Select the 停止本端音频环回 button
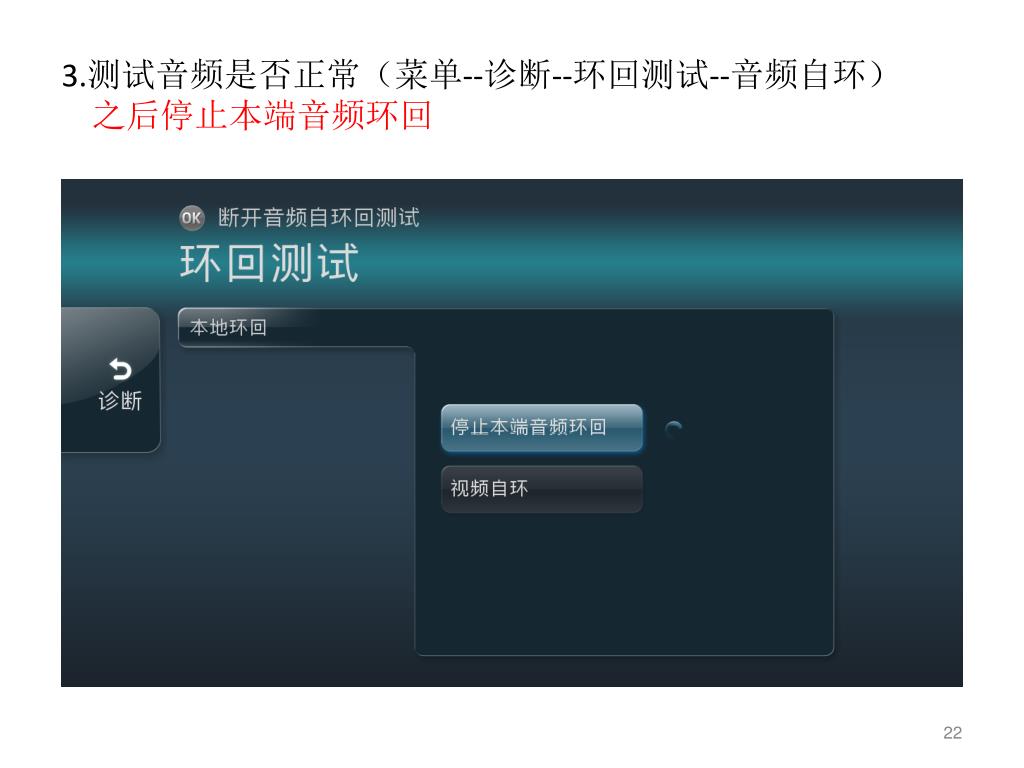 click(x=541, y=428)
